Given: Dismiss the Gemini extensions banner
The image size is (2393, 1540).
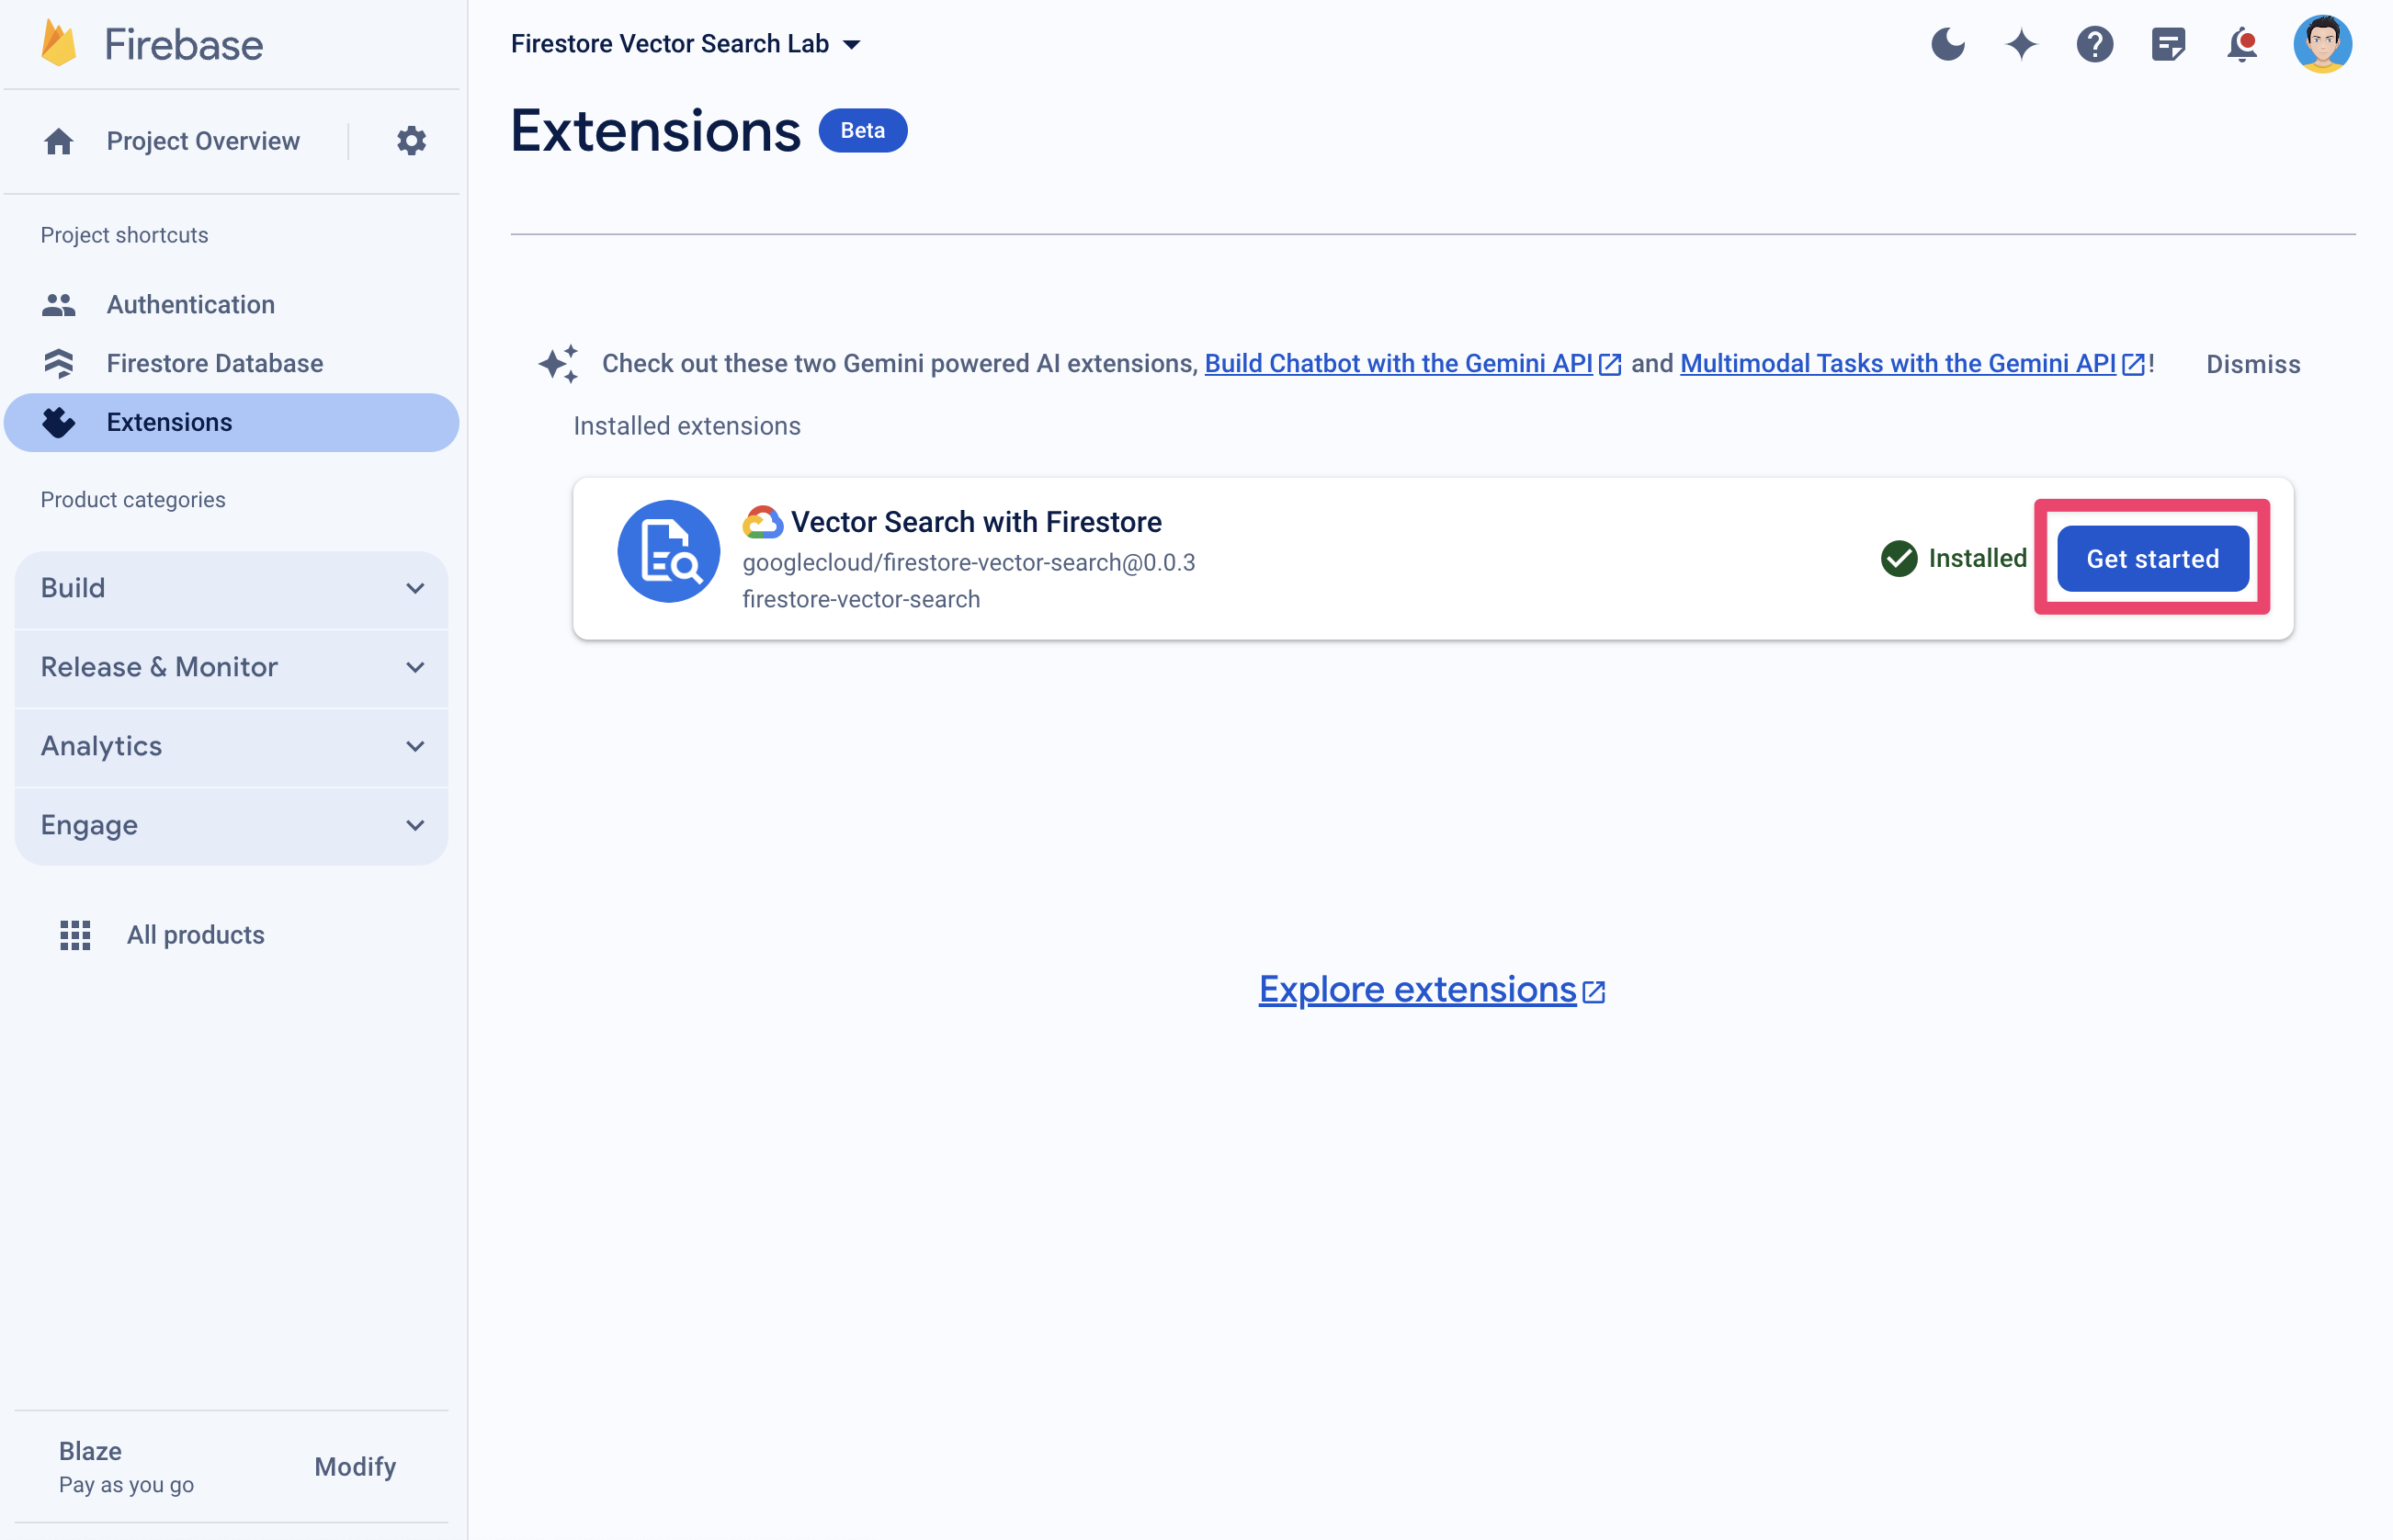Looking at the screenshot, I should (2253, 363).
